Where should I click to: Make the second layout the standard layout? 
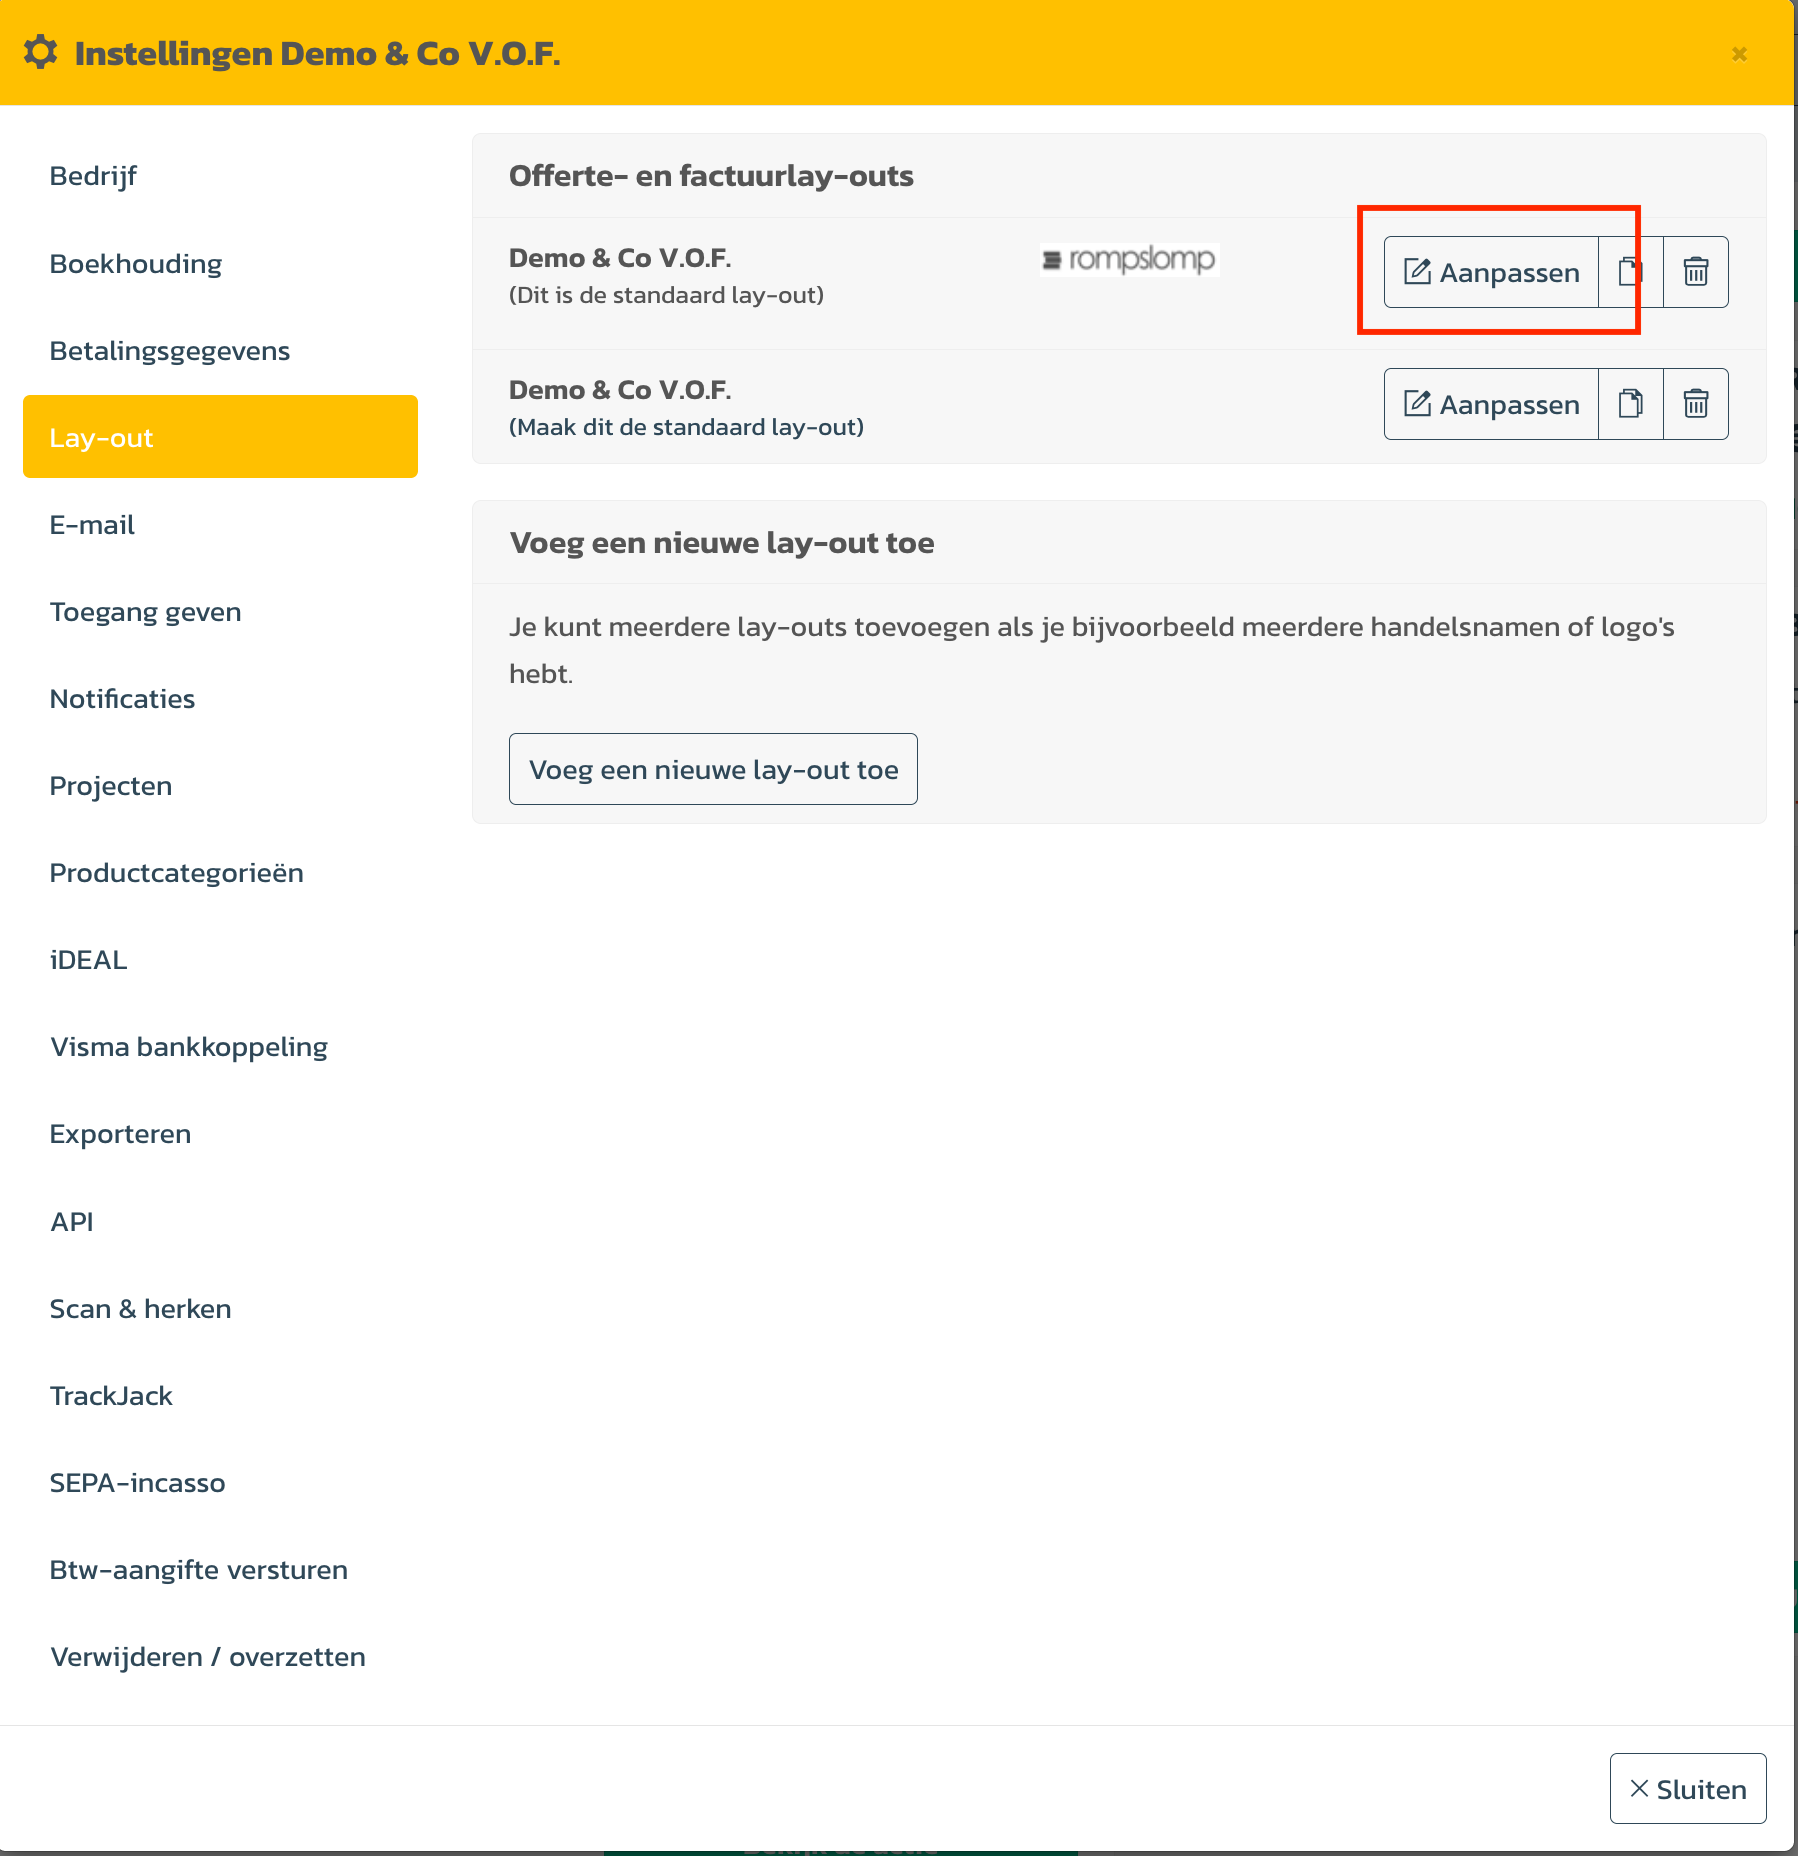pos(686,428)
